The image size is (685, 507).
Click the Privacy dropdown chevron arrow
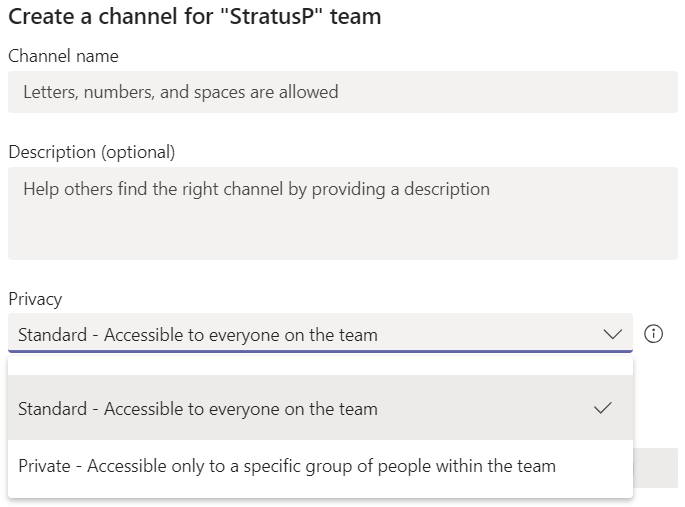pos(613,335)
